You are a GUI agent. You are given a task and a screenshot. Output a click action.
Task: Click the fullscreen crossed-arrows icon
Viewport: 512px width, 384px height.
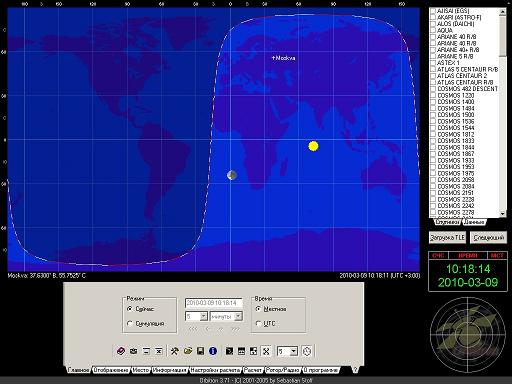[266, 351]
